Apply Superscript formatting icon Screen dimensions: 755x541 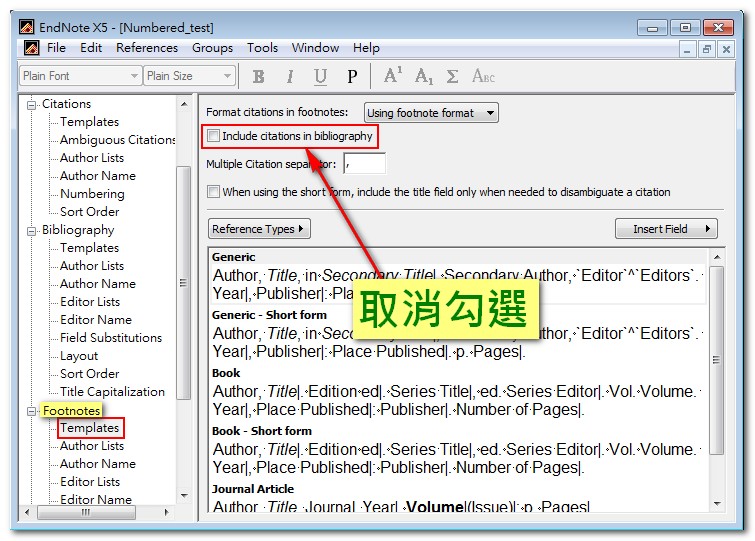coord(392,76)
